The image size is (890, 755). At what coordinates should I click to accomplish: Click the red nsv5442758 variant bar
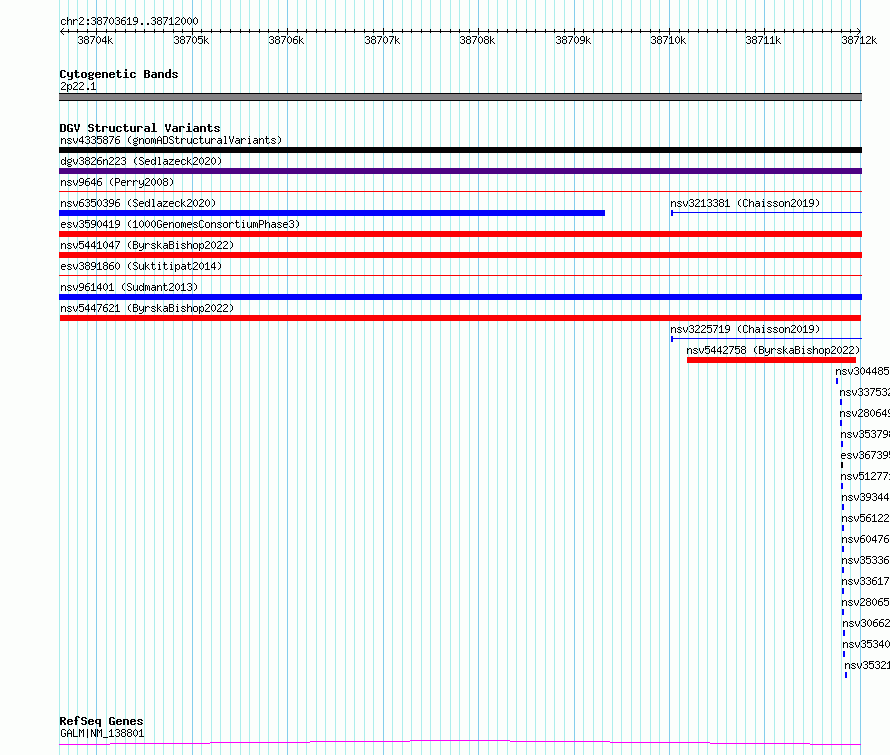(x=771, y=360)
